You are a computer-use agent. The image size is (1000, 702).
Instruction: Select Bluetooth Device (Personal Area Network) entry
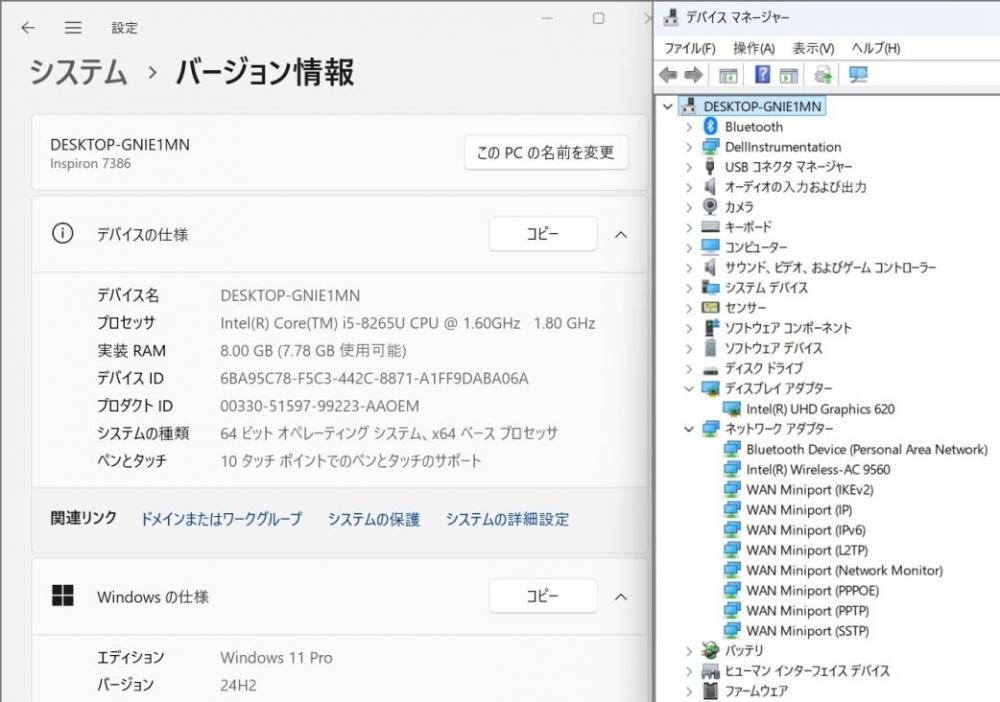pos(867,450)
